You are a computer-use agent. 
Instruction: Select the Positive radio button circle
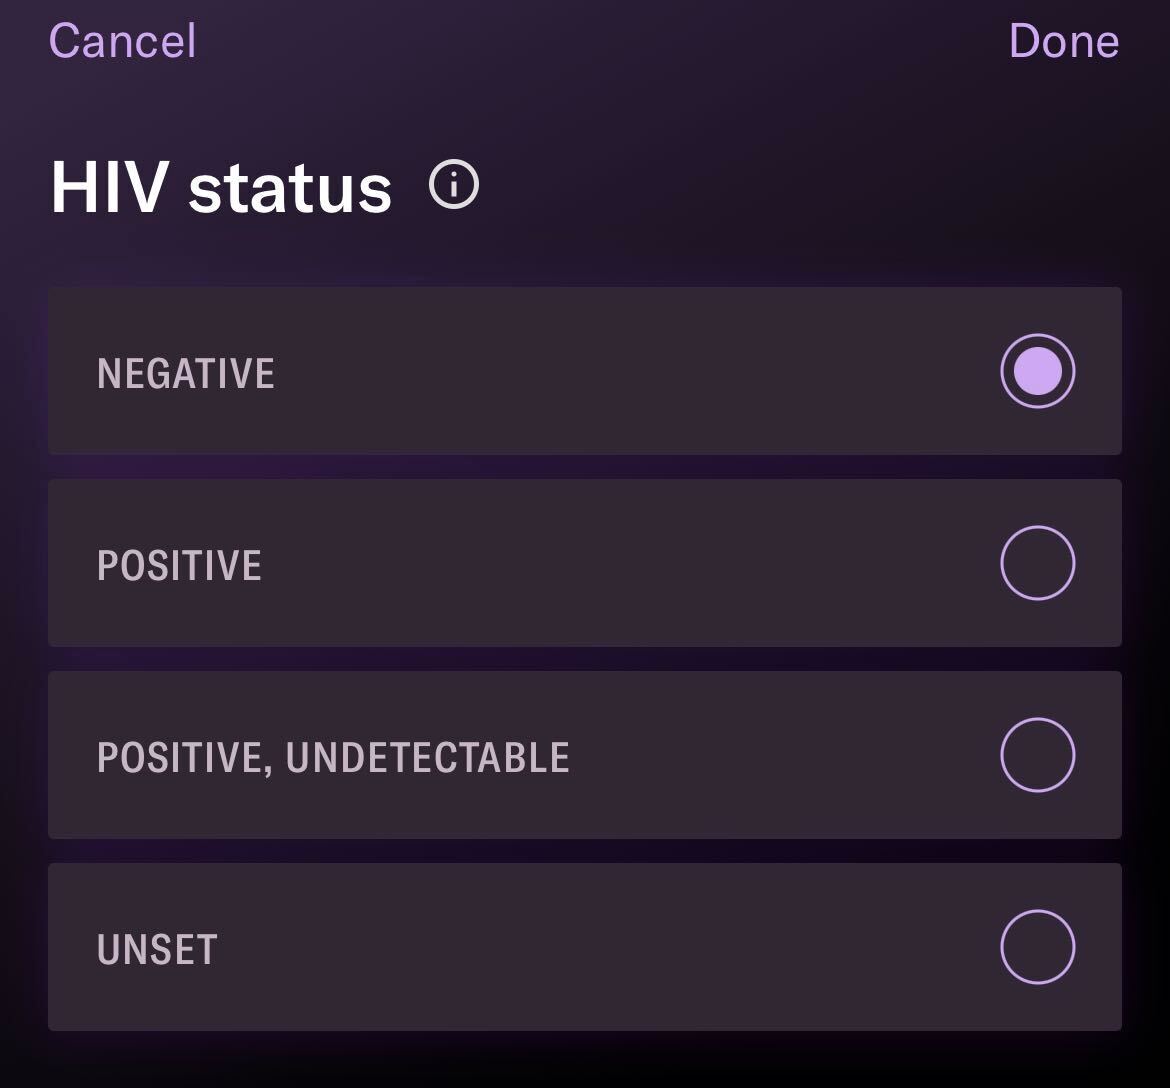coord(1037,563)
